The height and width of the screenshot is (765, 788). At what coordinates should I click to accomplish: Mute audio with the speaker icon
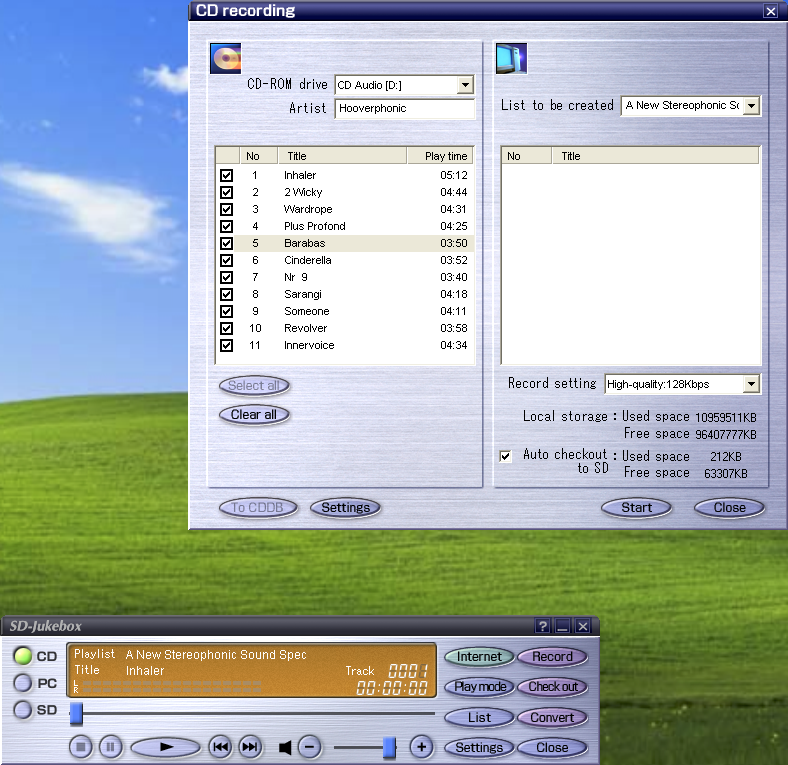(285, 747)
